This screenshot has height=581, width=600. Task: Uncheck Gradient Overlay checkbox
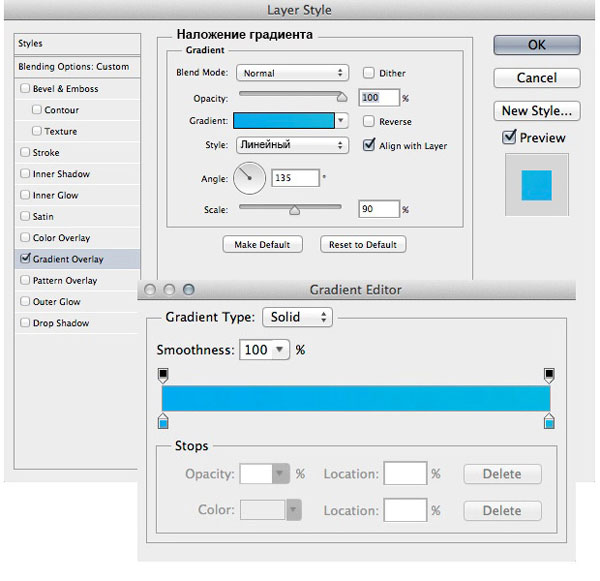click(25, 258)
